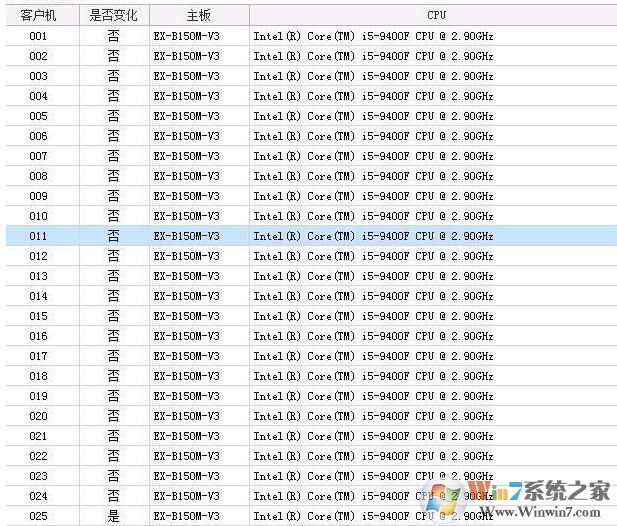The height and width of the screenshot is (526, 617).
Task: Select client number 003
Action: [x=38, y=76]
